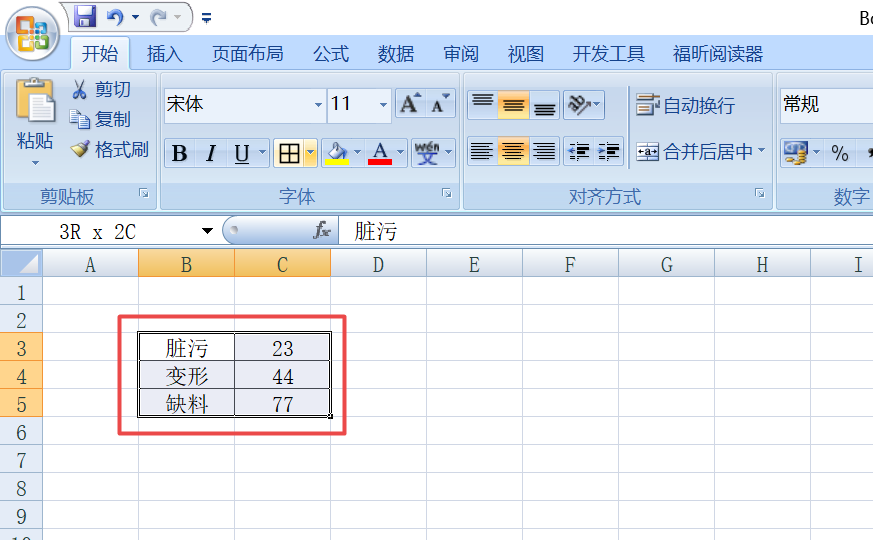The height and width of the screenshot is (540, 873).
Task: Click 合并后居中 merge and center
Action: coord(695,151)
